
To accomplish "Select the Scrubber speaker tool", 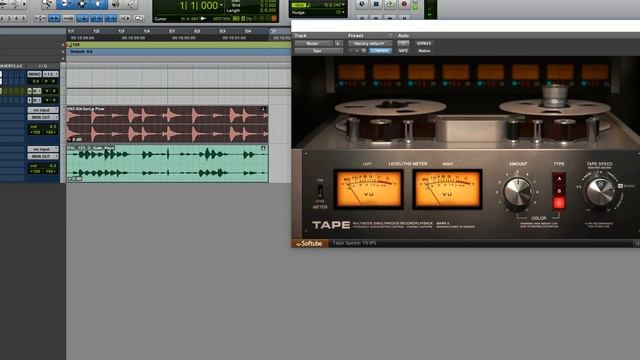I will tap(116, 4).
